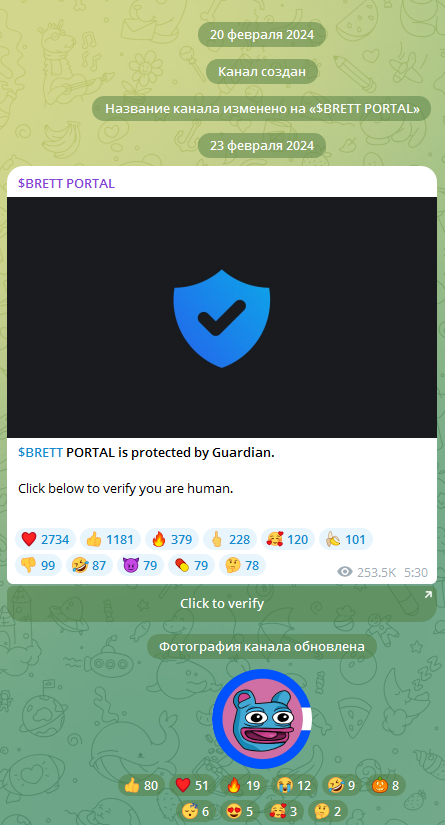The height and width of the screenshot is (825, 445).
Task: Select the smiling hearts face reaction 120
Action: [x=288, y=539]
